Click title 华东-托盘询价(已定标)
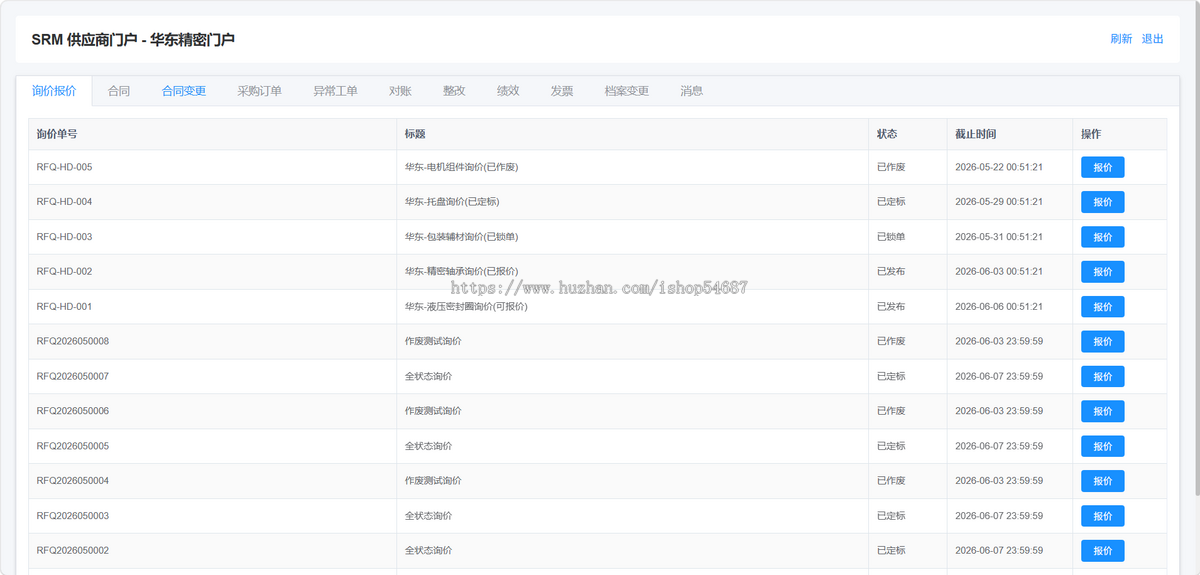Image resolution: width=1200 pixels, height=575 pixels. click(452, 202)
